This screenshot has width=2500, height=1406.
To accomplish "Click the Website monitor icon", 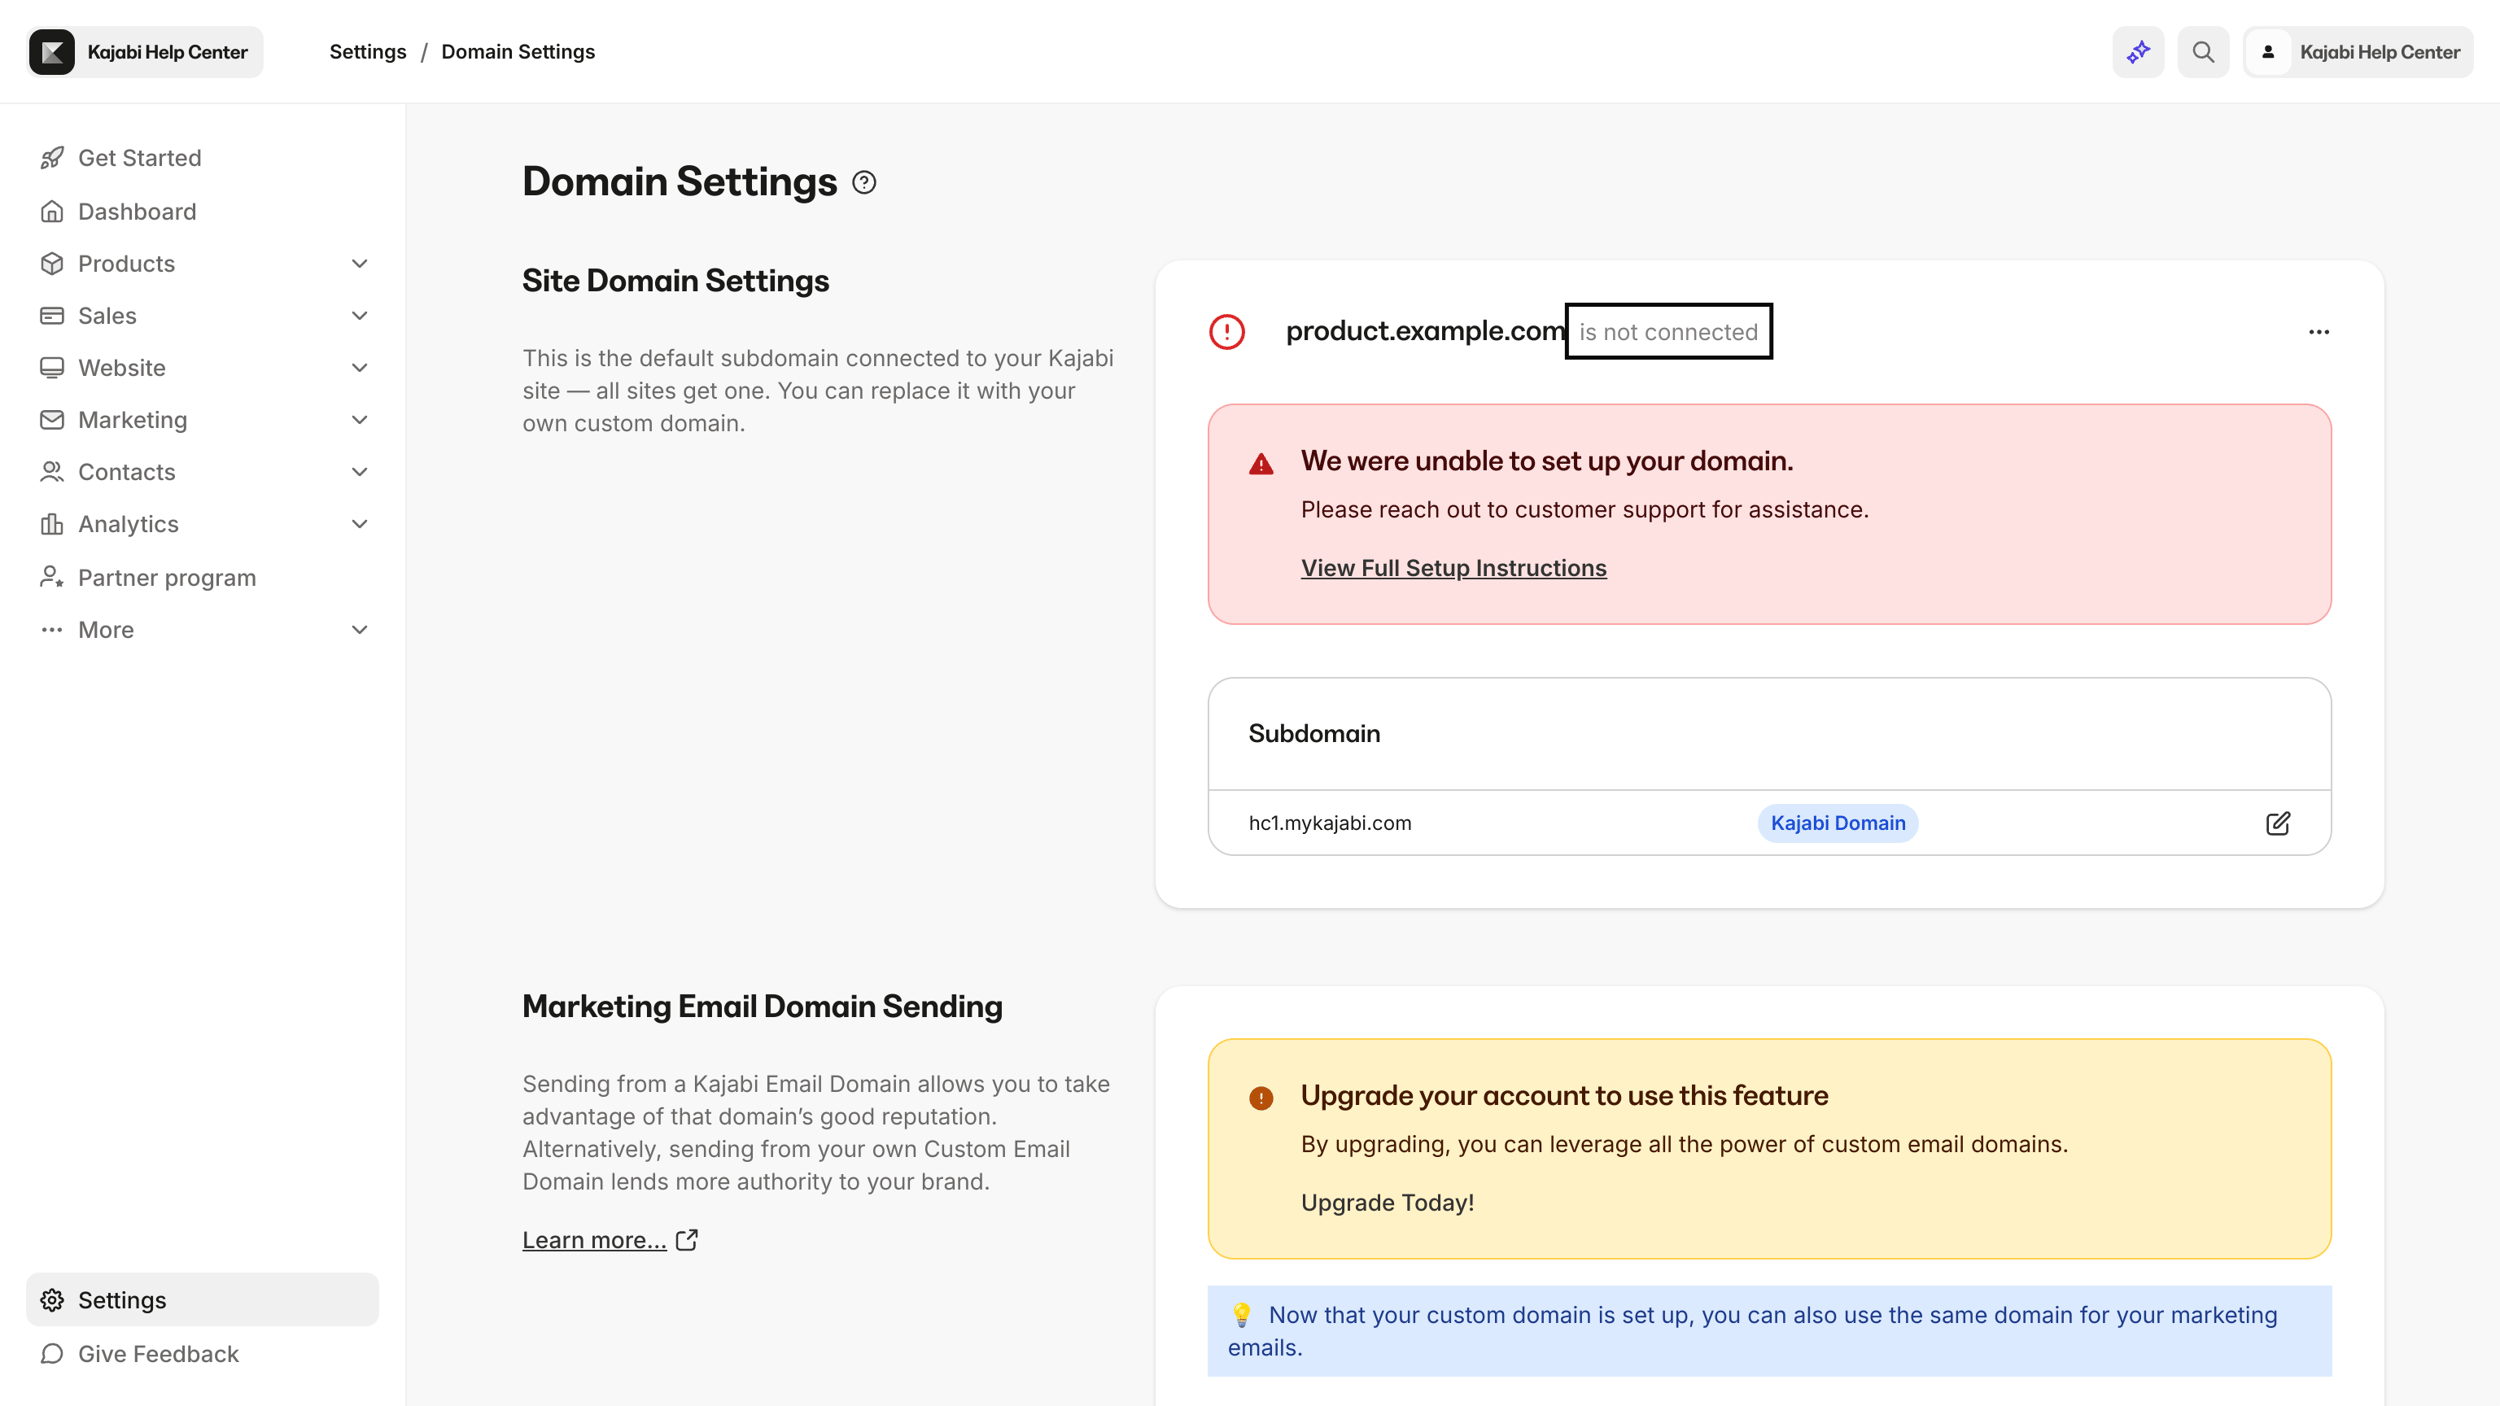I will click(52, 367).
